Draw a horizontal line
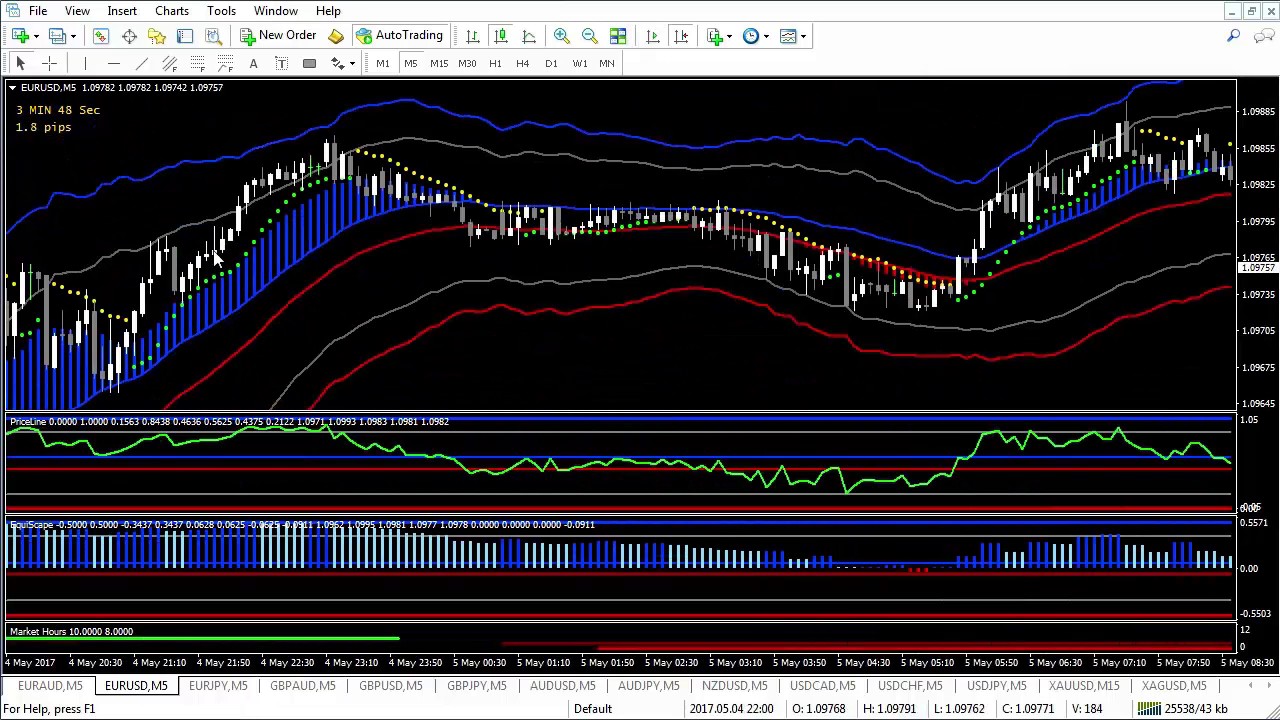1280x720 pixels. (x=113, y=63)
